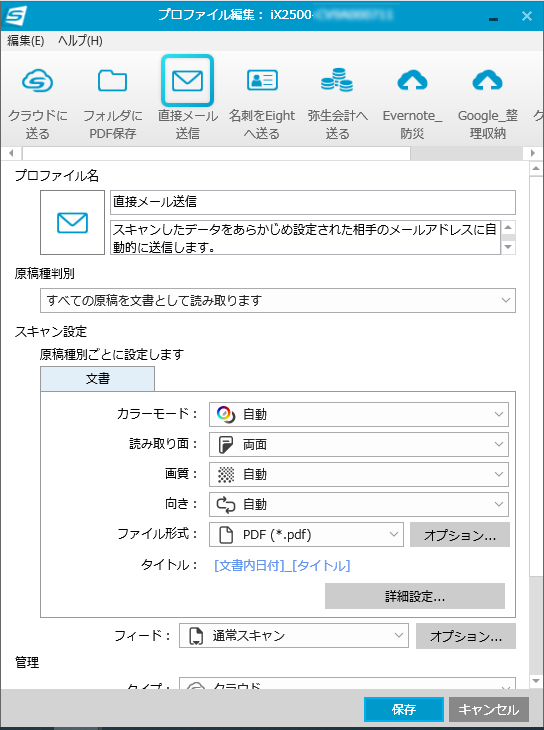Minimize the プロファイル編集 window
Screen dimensions: 544x730
pyautogui.click(x=493, y=17)
